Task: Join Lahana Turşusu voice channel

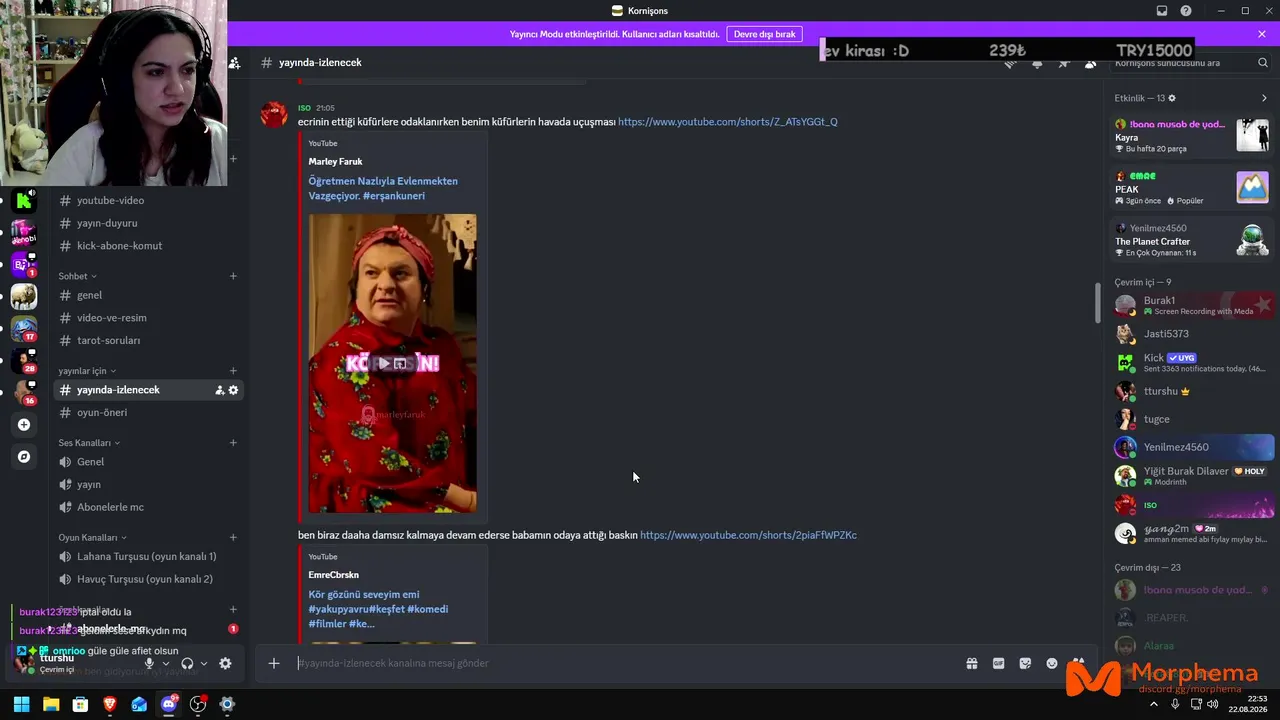Action: [147, 556]
